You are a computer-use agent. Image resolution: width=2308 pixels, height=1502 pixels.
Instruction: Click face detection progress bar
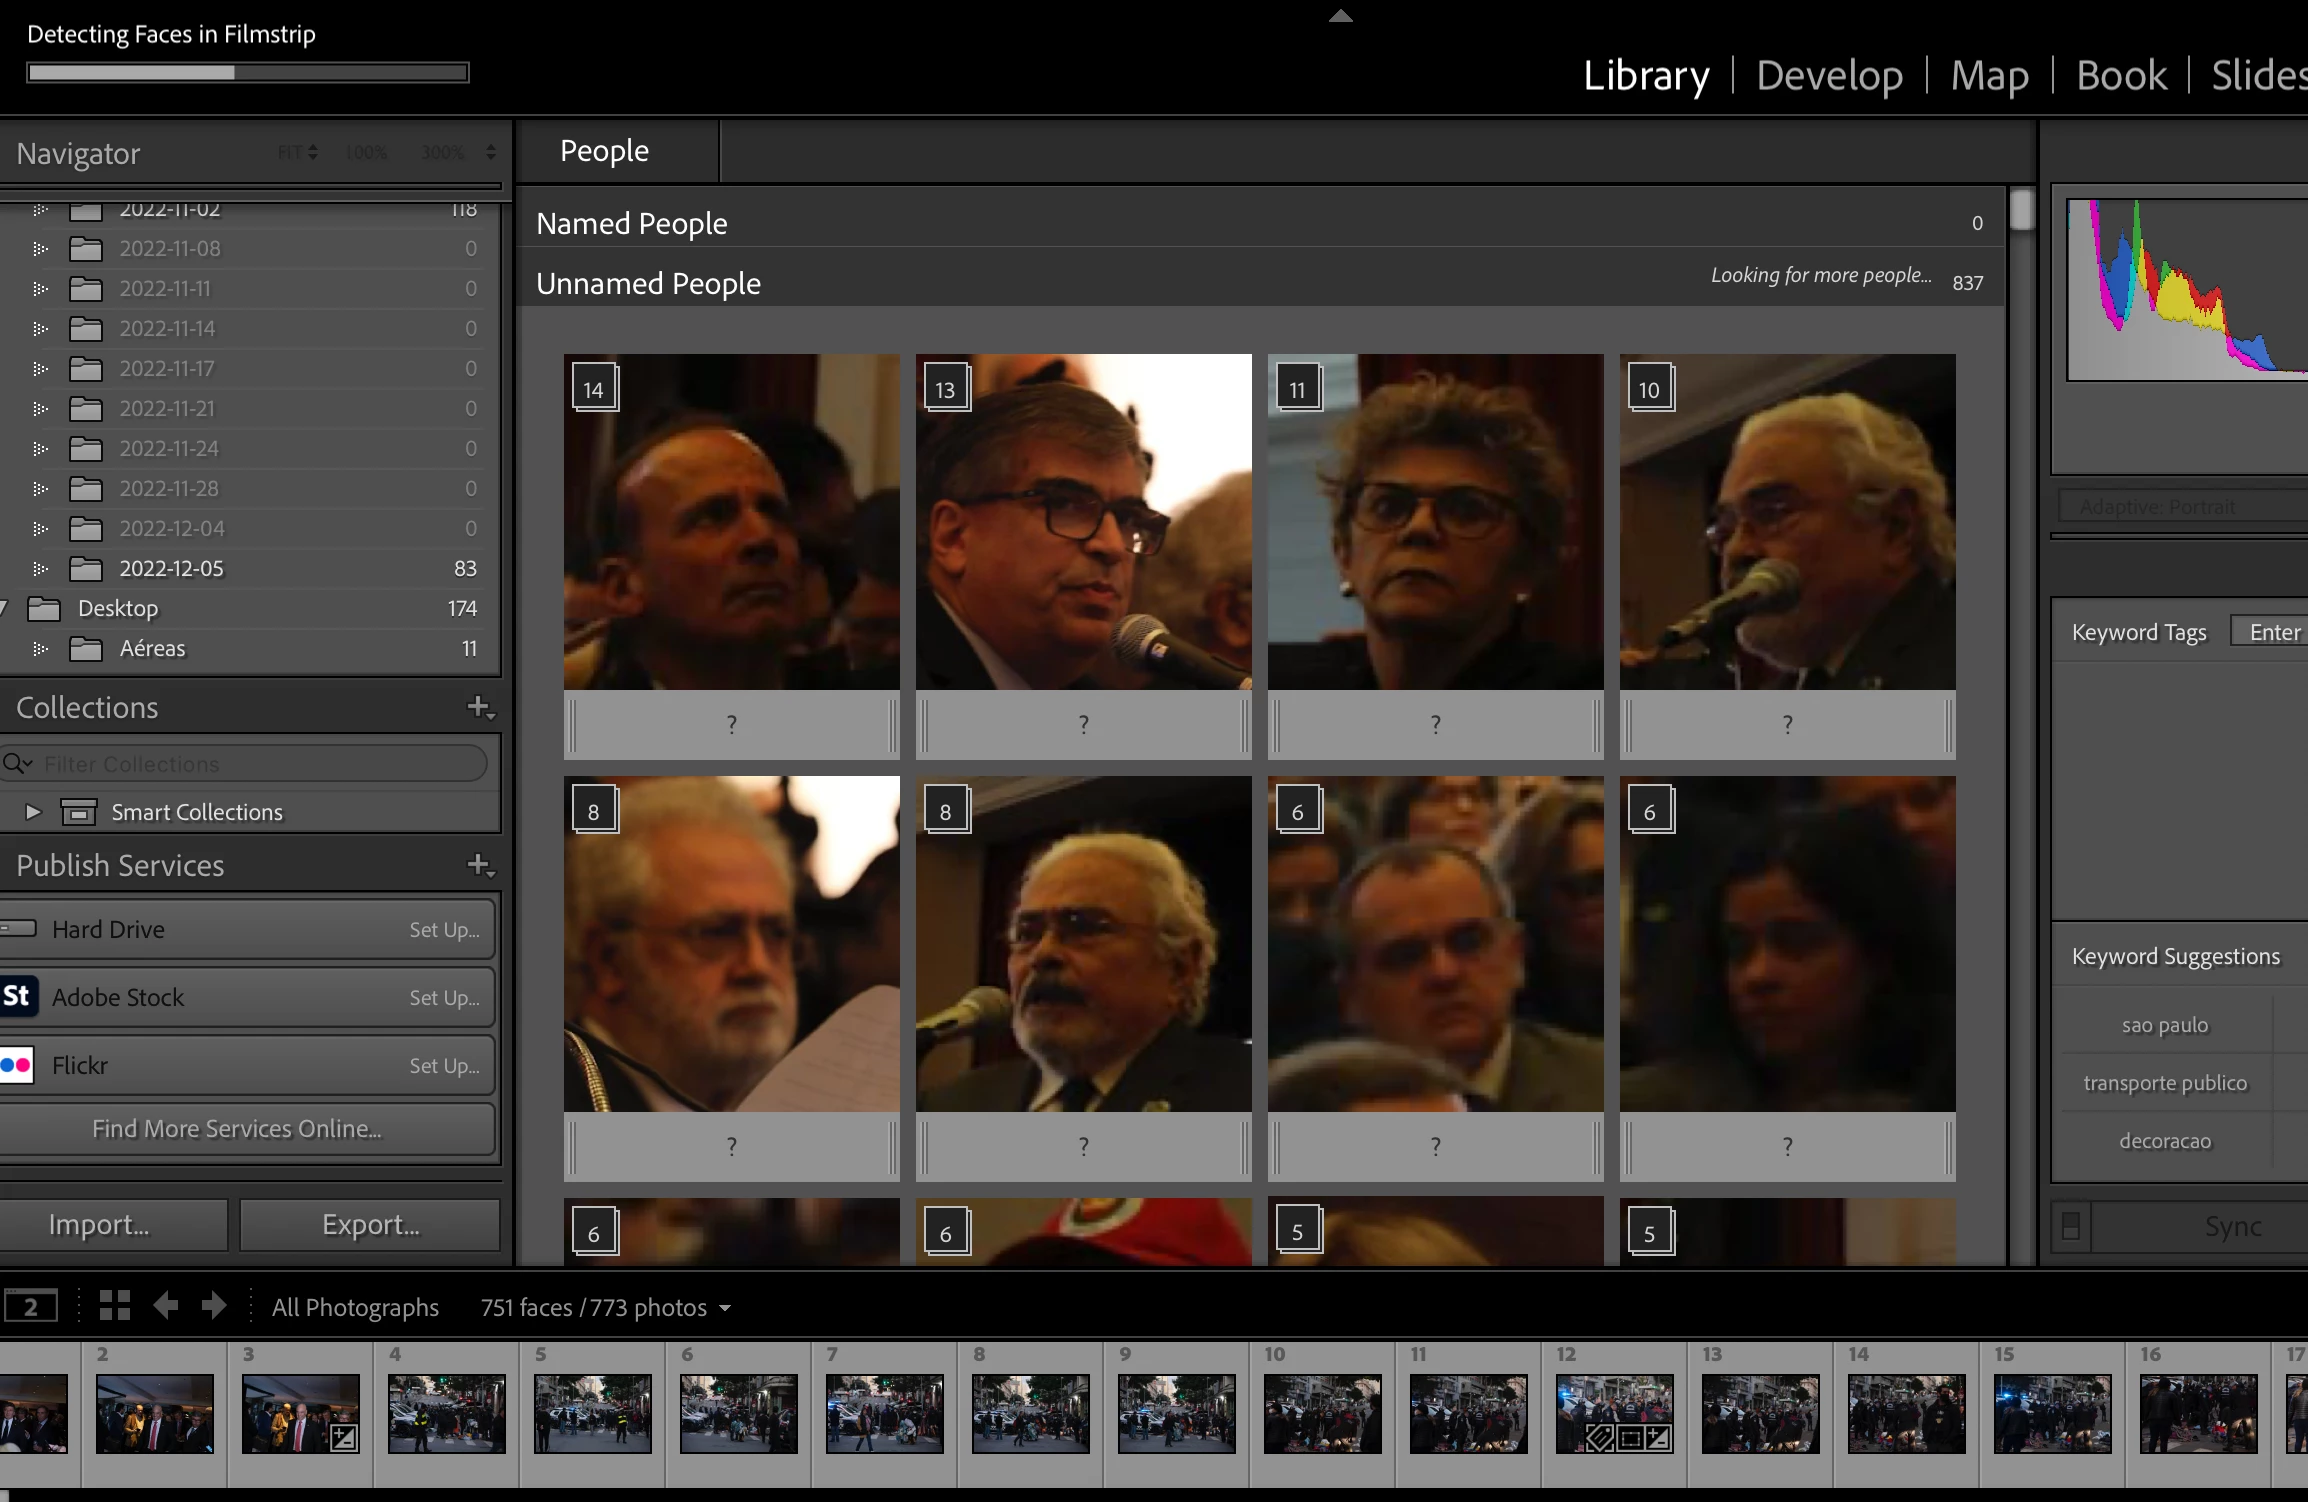pyautogui.click(x=248, y=72)
